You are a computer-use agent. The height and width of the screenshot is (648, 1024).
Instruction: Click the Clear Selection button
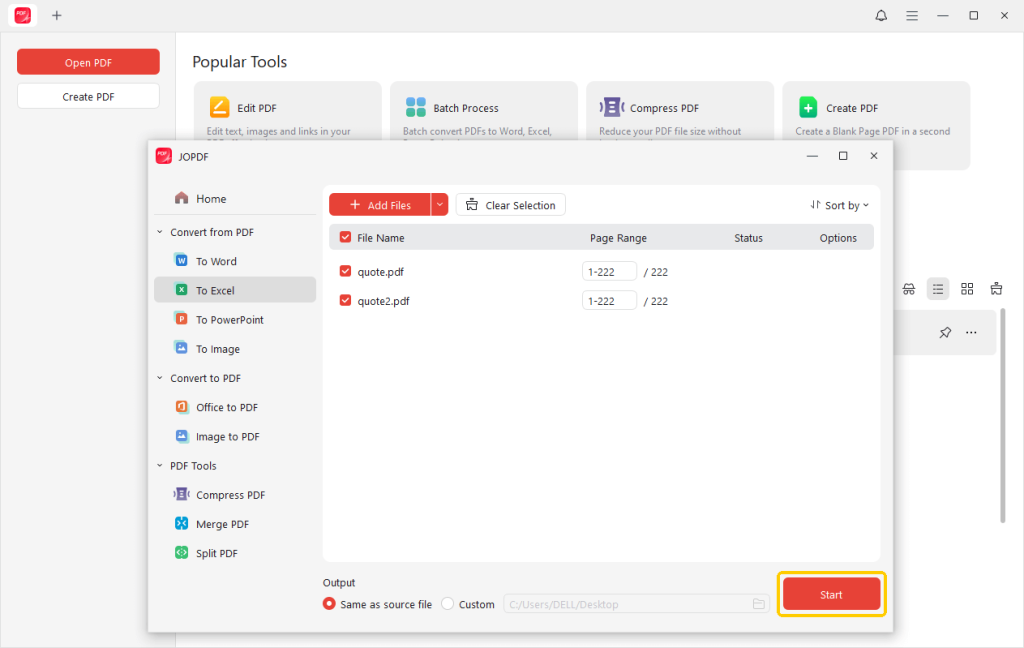(x=510, y=205)
